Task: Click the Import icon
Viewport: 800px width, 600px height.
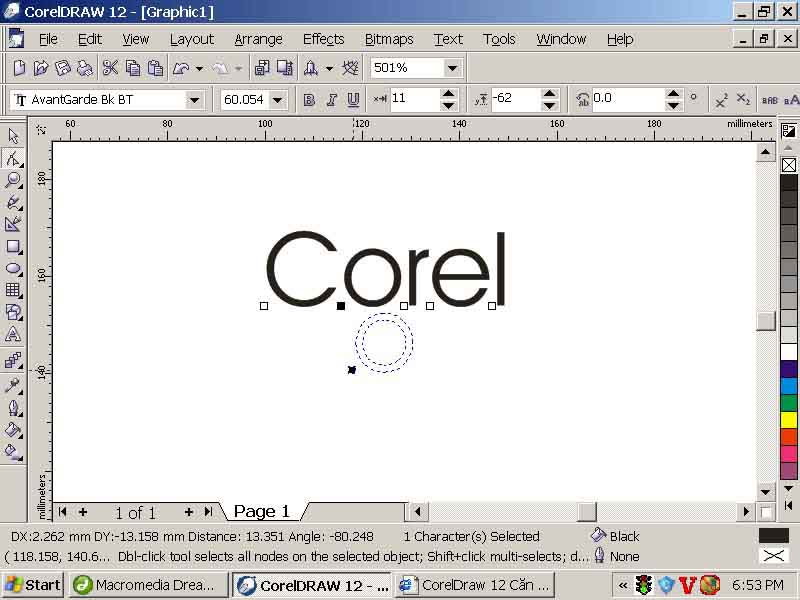Action: click(x=262, y=68)
